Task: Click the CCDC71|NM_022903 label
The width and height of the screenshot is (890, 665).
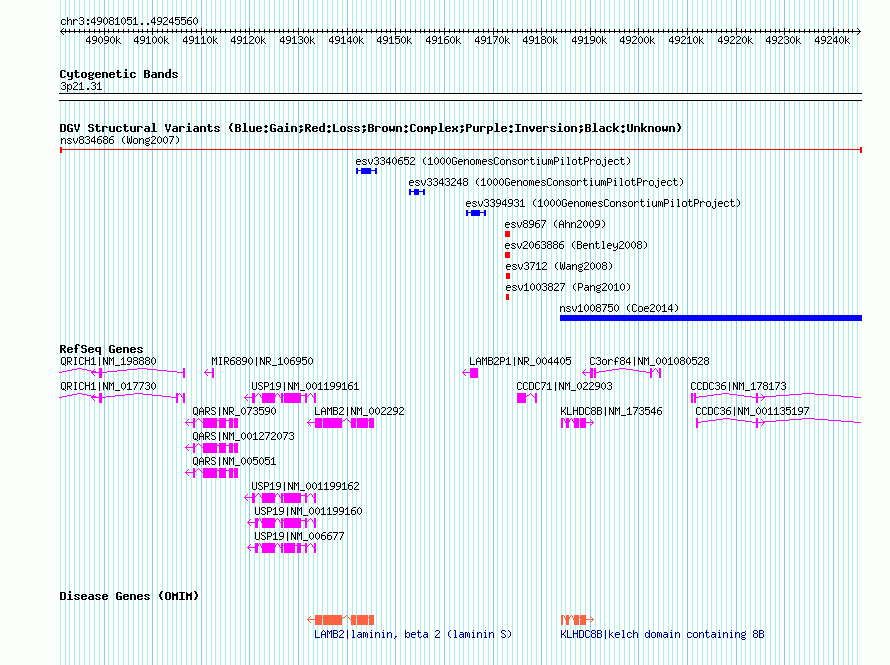Action: coord(564,386)
